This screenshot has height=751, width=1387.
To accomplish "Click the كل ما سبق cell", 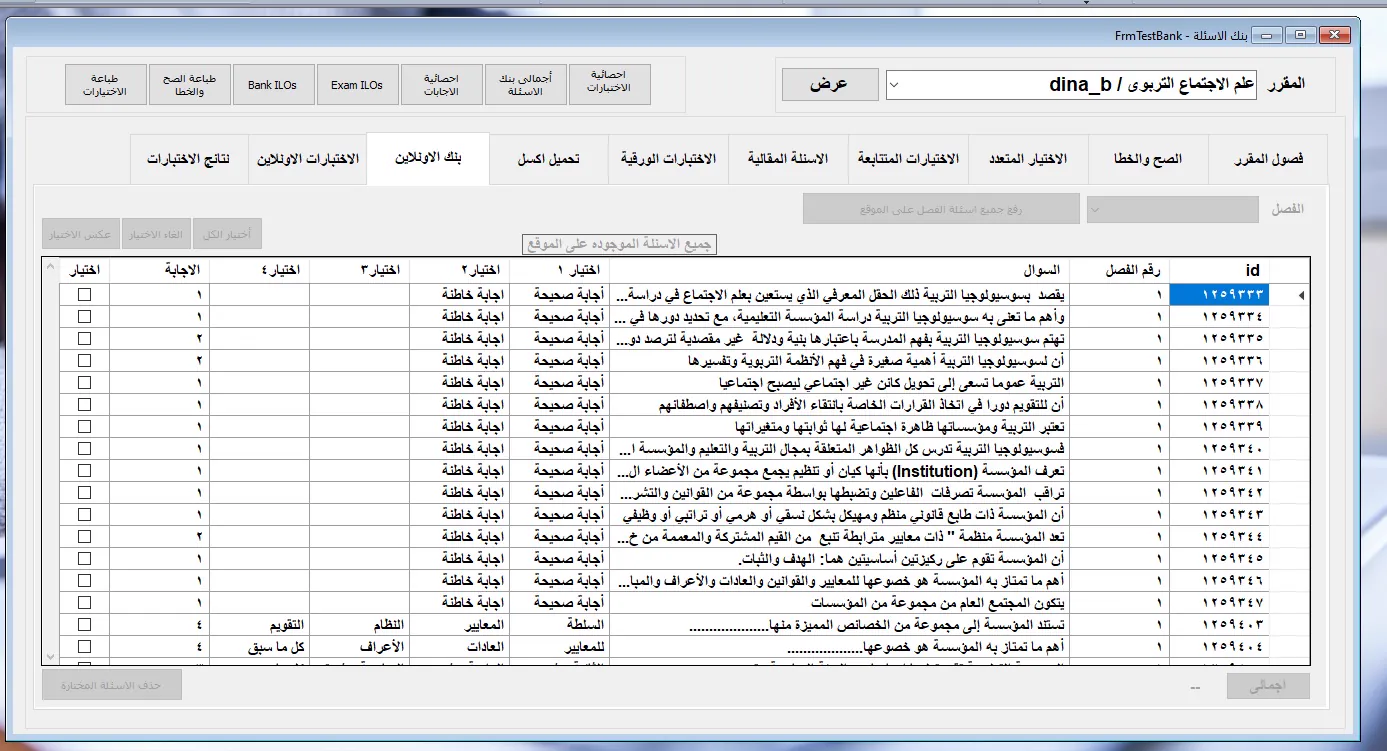I will [259, 647].
